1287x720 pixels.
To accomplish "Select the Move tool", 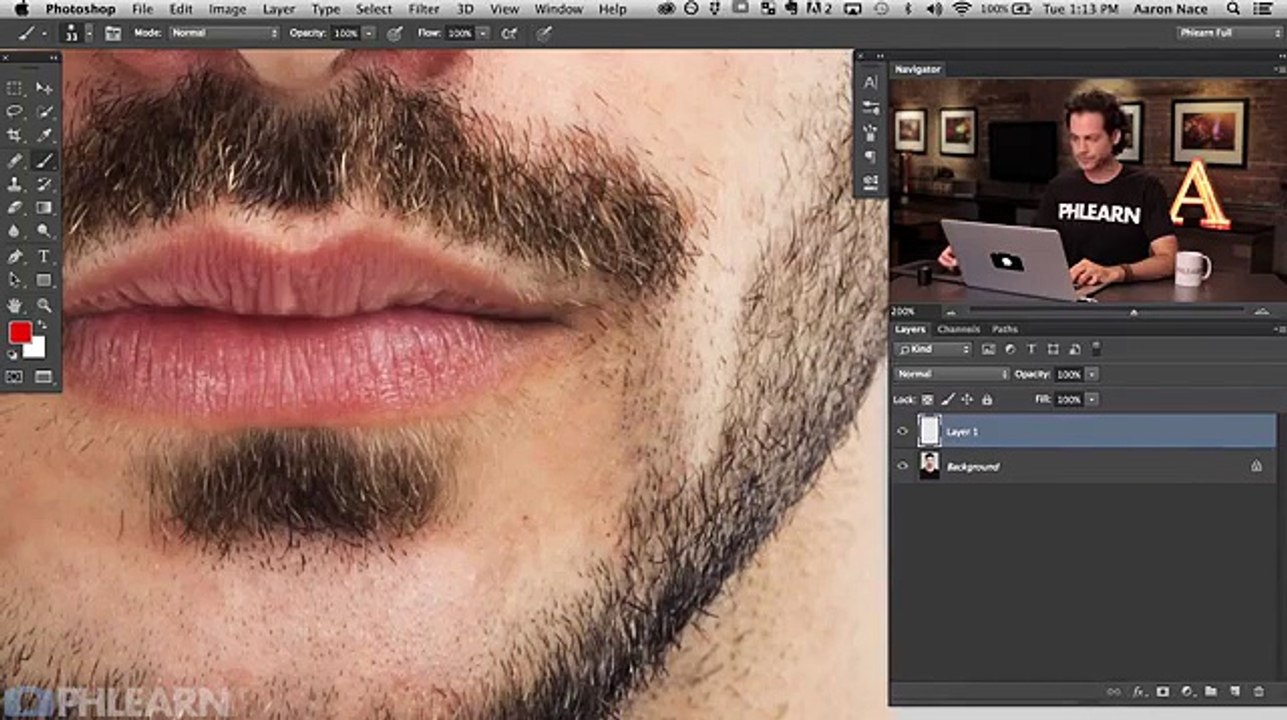I will (44, 88).
